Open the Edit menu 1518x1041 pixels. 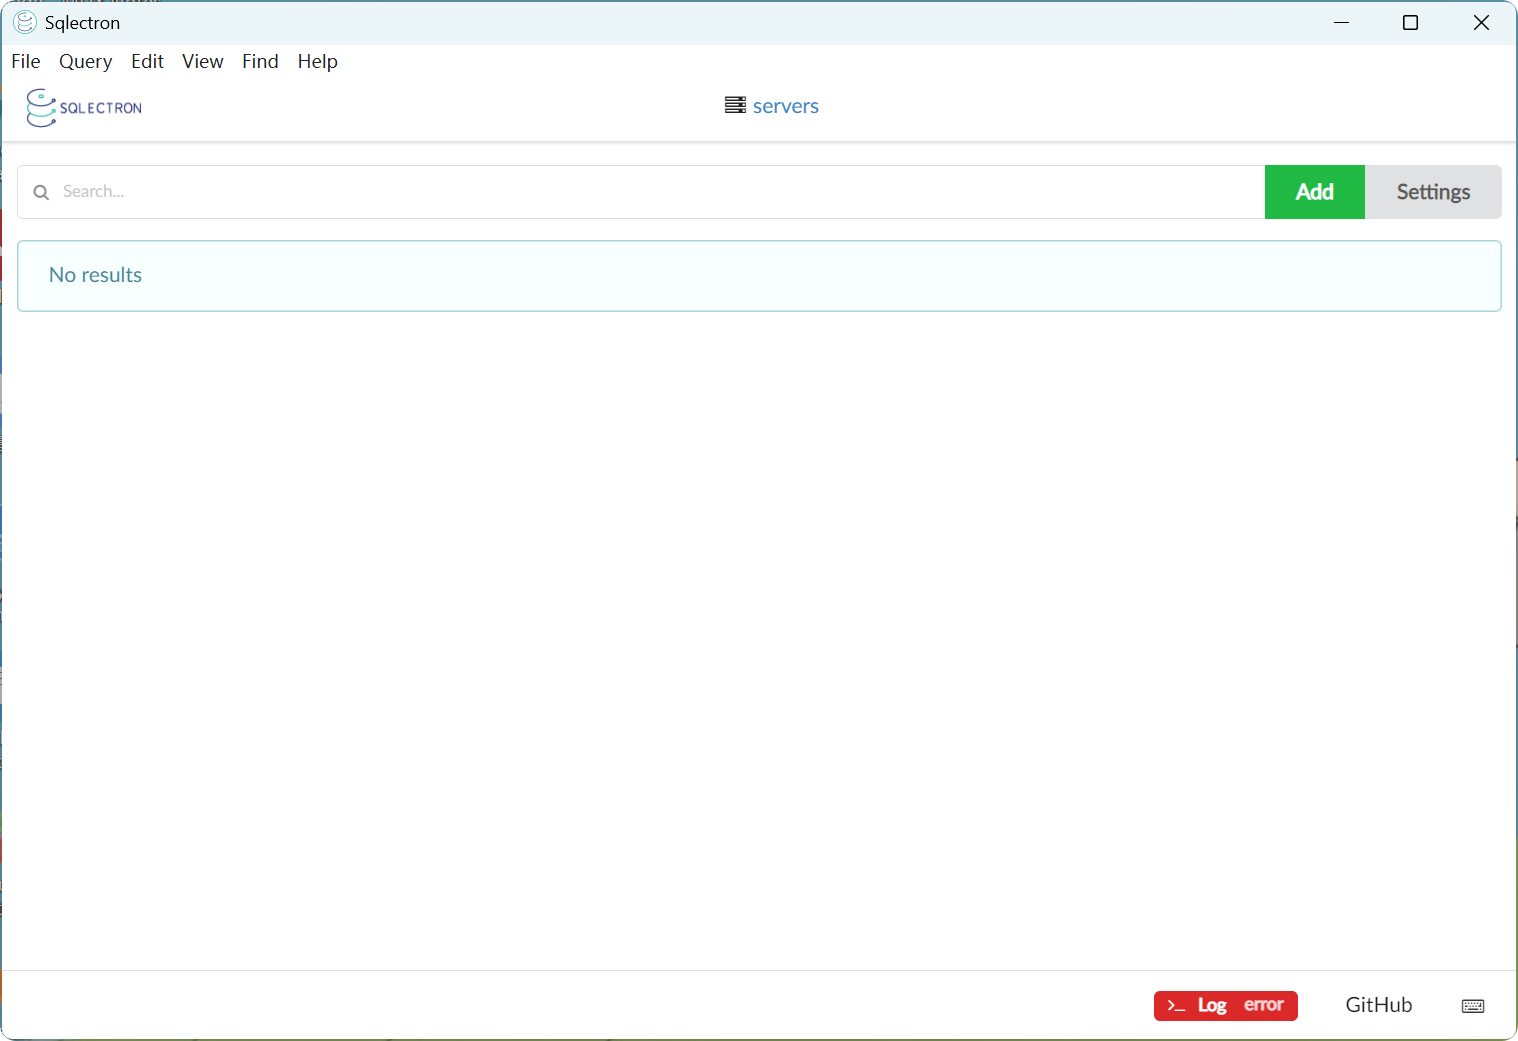147,61
